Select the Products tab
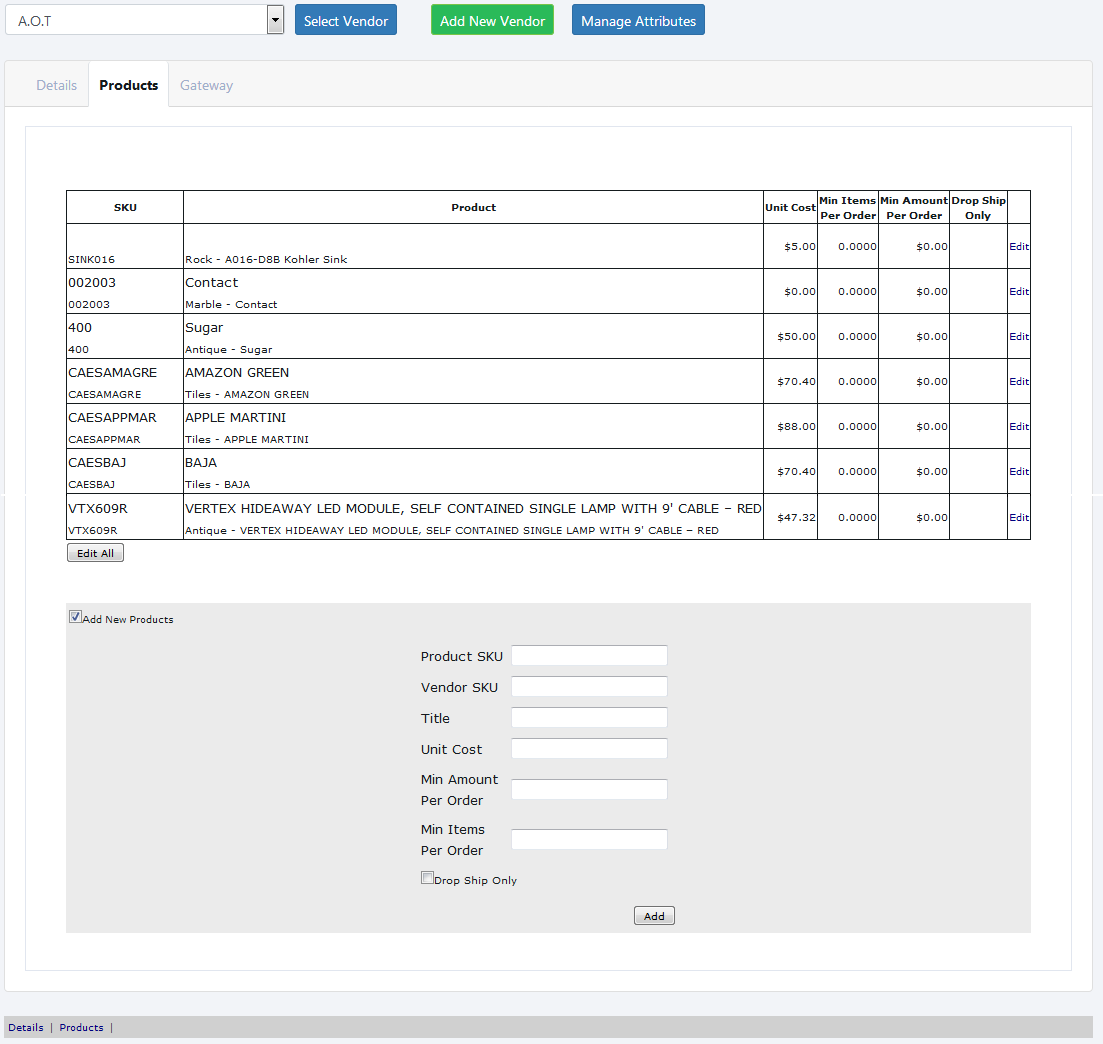Screen dimensions: 1103x1044 coord(128,85)
